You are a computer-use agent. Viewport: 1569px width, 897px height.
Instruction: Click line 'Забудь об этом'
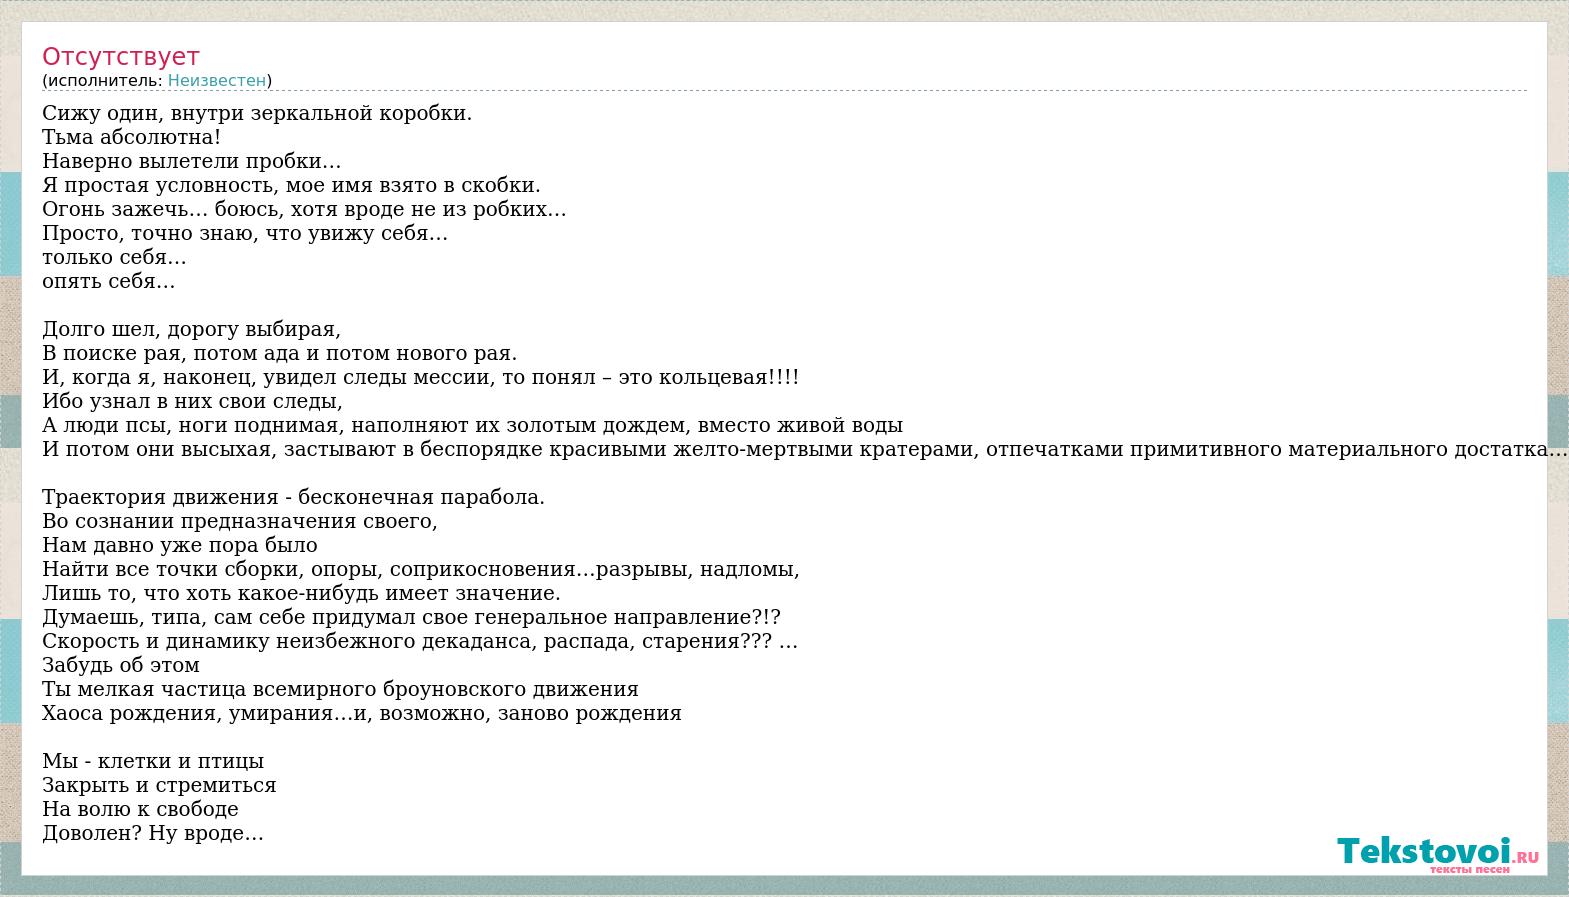(x=121, y=665)
